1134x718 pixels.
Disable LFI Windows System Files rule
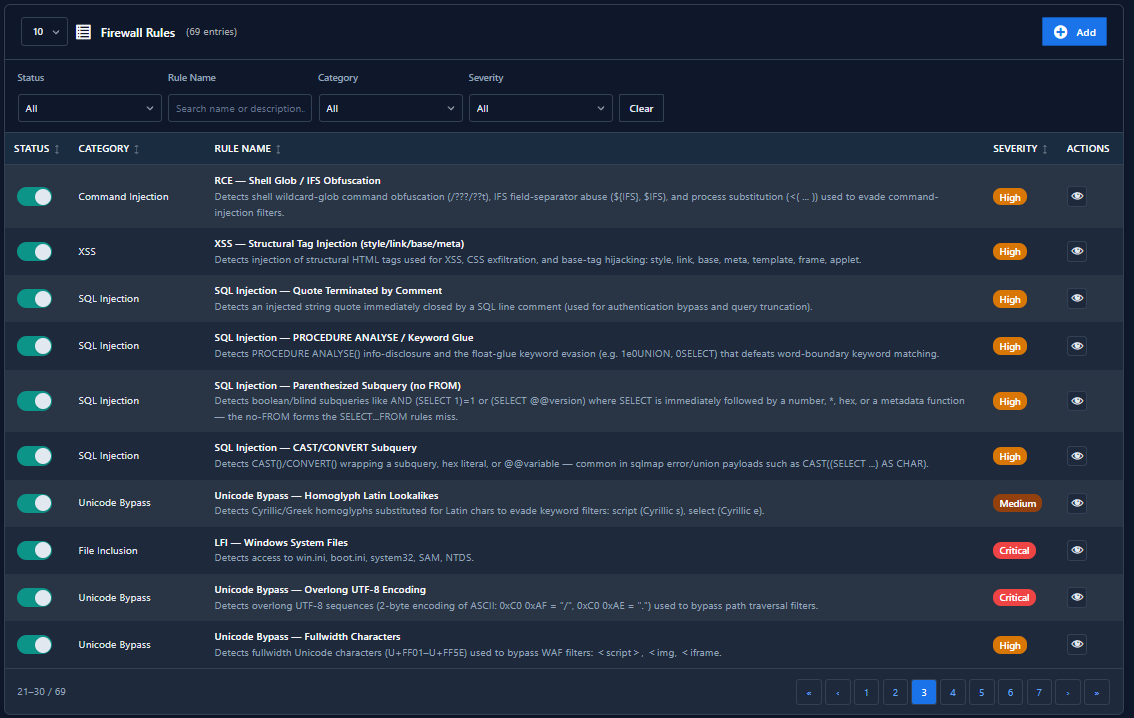click(x=35, y=550)
